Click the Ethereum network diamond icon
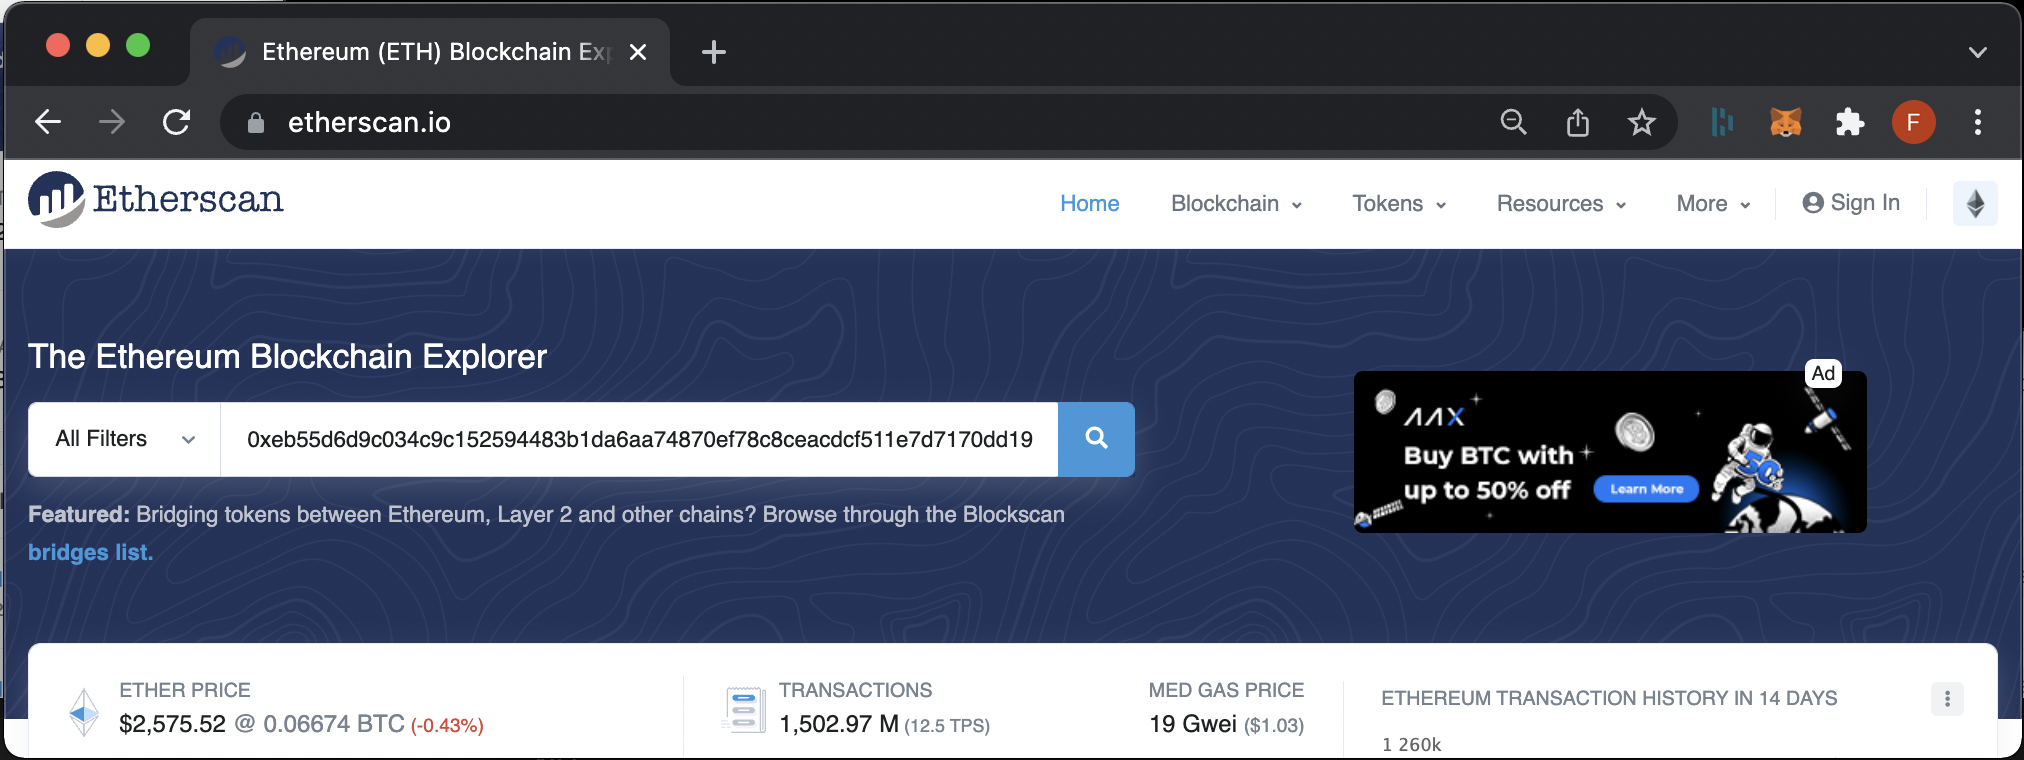Viewport: 2024px width, 760px height. click(1975, 203)
